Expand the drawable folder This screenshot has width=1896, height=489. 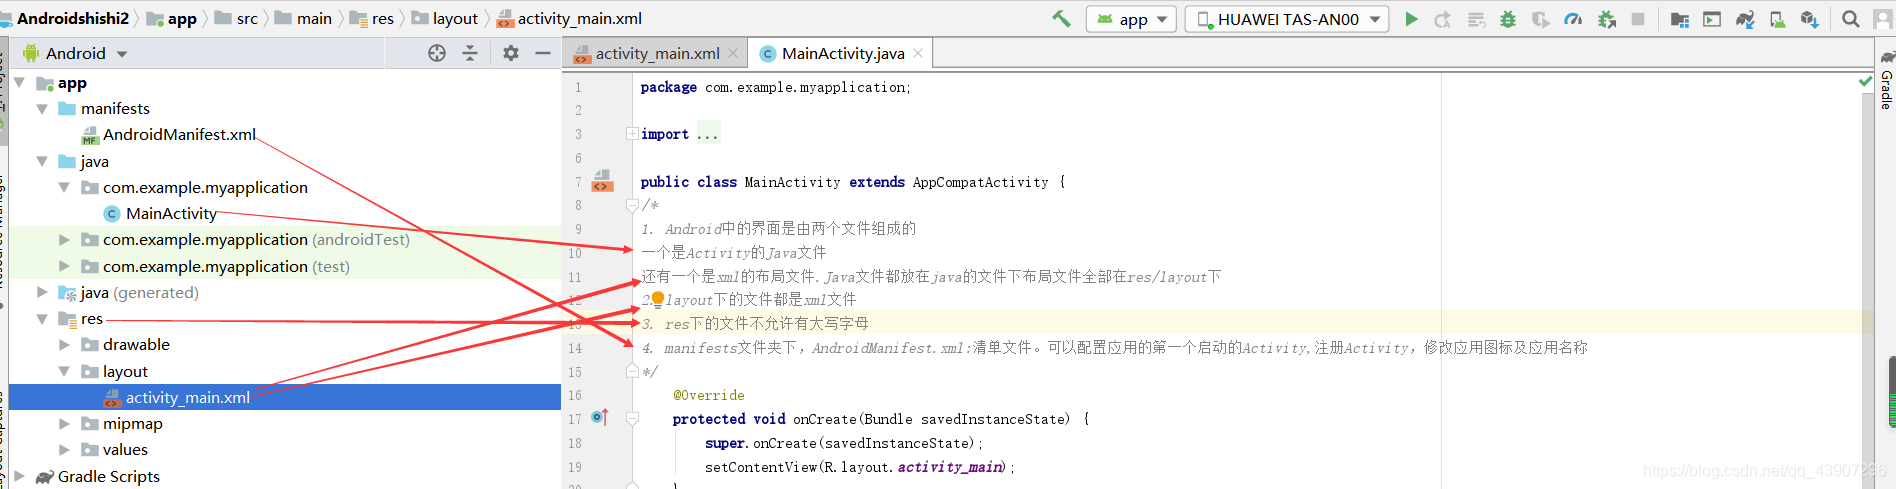pyautogui.click(x=64, y=344)
